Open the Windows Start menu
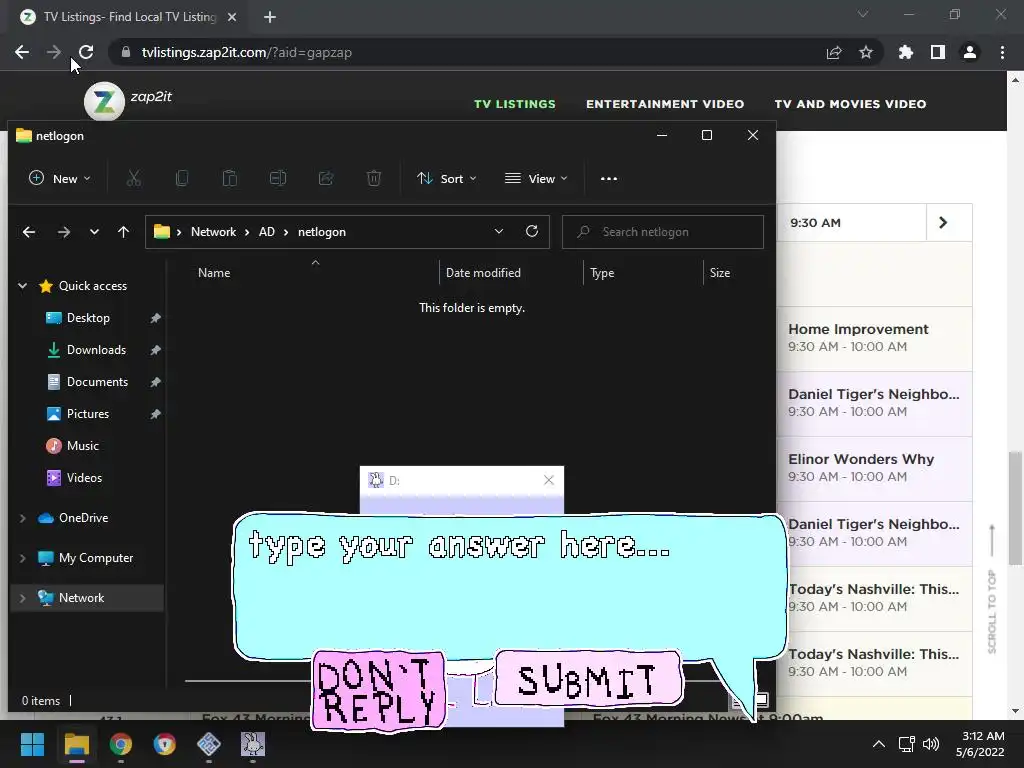The image size is (1024, 768). (32, 744)
